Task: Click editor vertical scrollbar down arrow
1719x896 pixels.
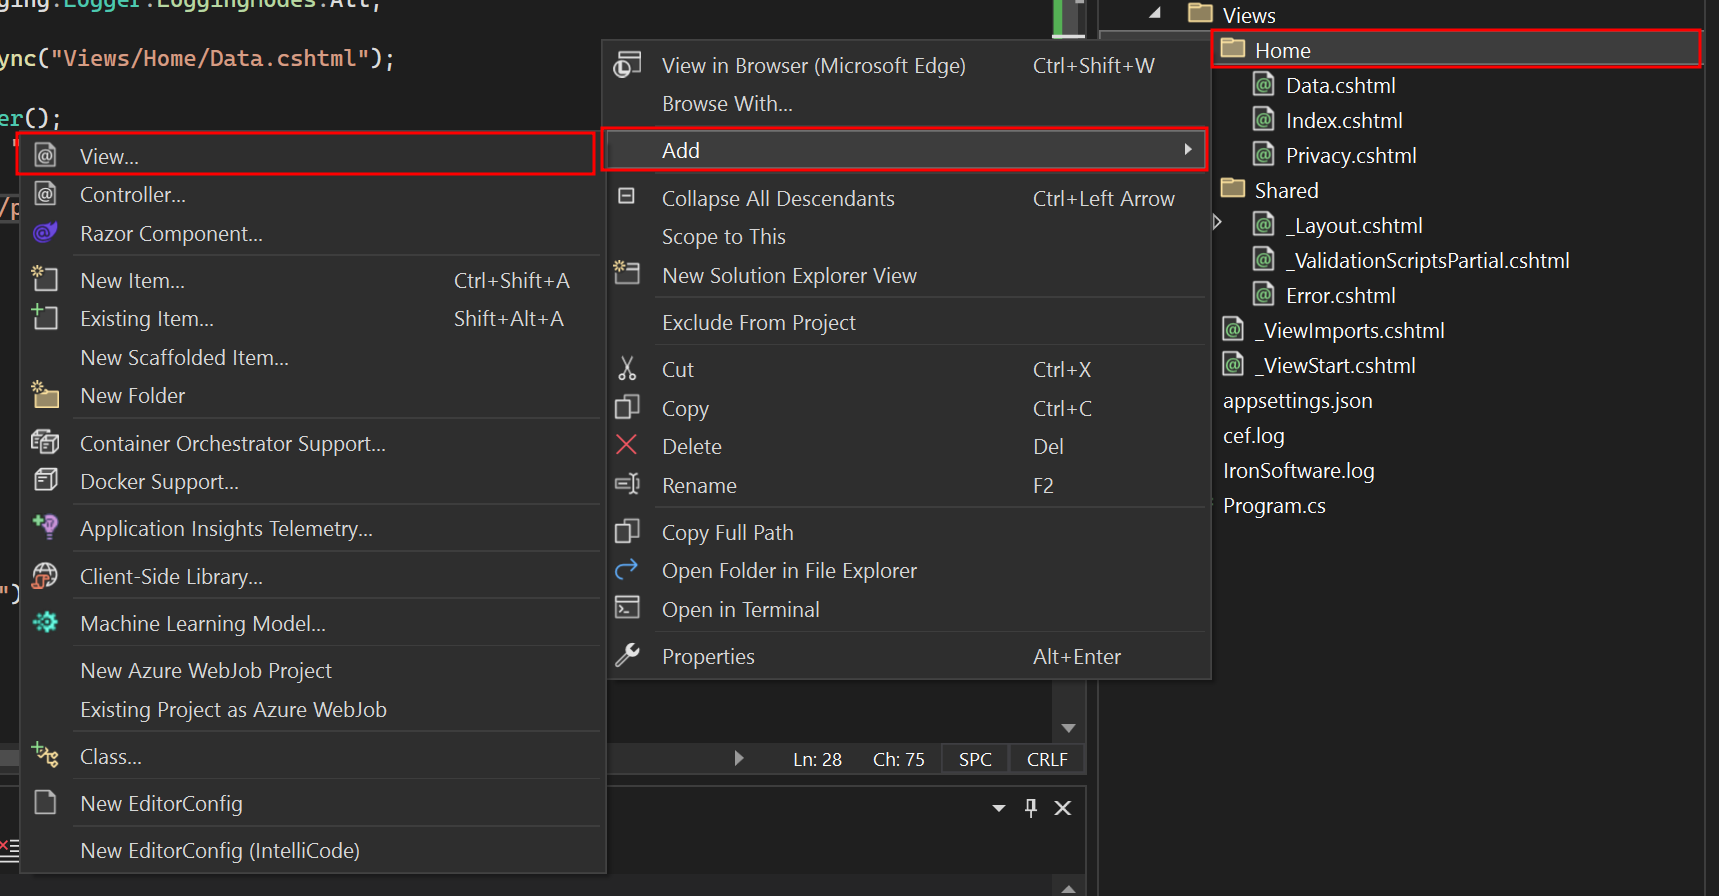Action: click(1068, 728)
